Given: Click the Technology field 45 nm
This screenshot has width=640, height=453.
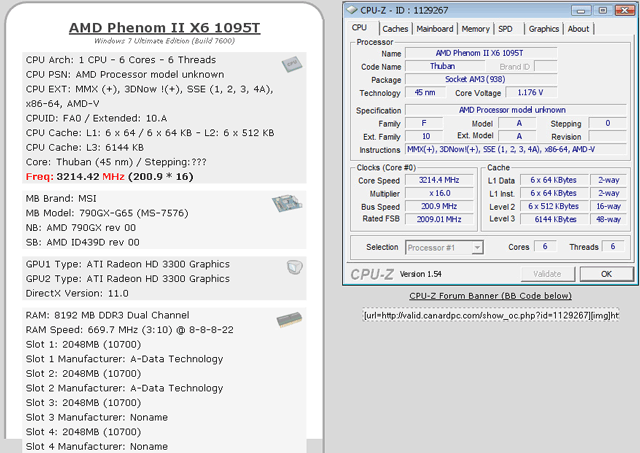Looking at the screenshot, I should [x=425, y=92].
